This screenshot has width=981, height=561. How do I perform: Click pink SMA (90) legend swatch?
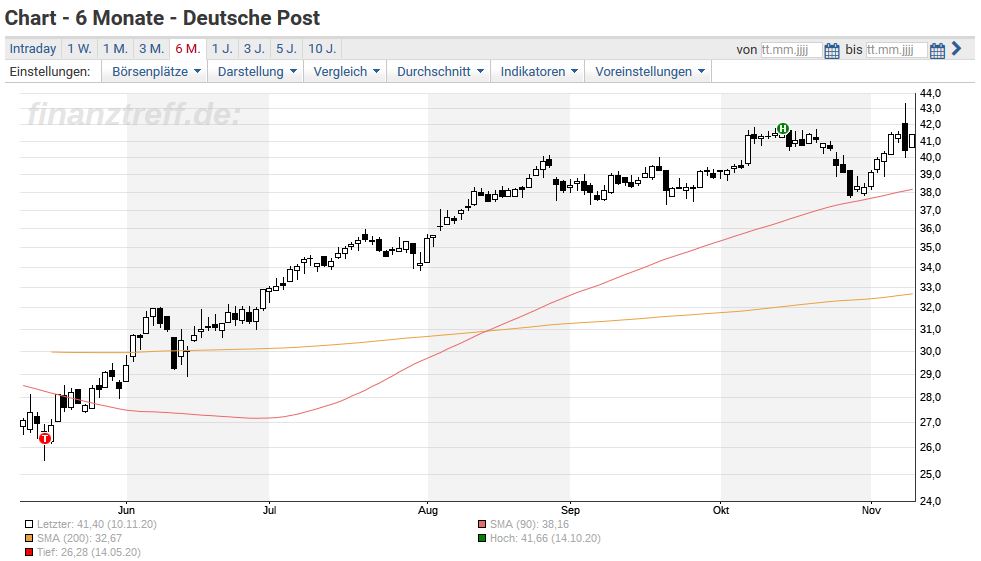click(x=482, y=524)
